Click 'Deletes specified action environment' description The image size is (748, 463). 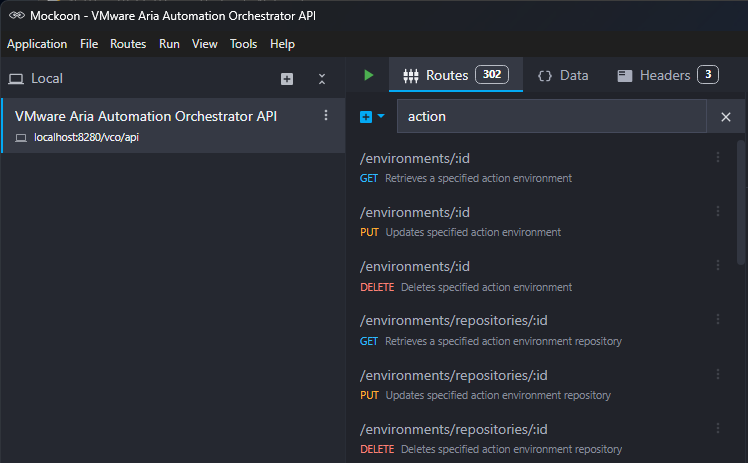[x=487, y=287]
